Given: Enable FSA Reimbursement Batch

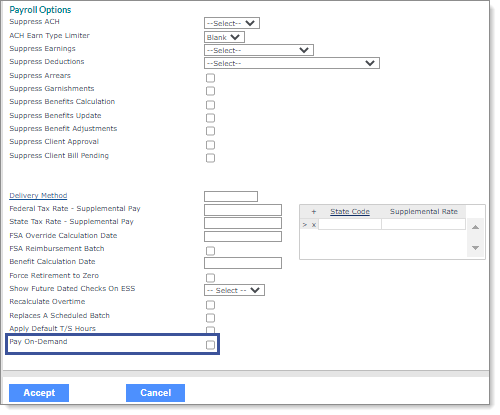Looking at the screenshot, I should click(210, 251).
